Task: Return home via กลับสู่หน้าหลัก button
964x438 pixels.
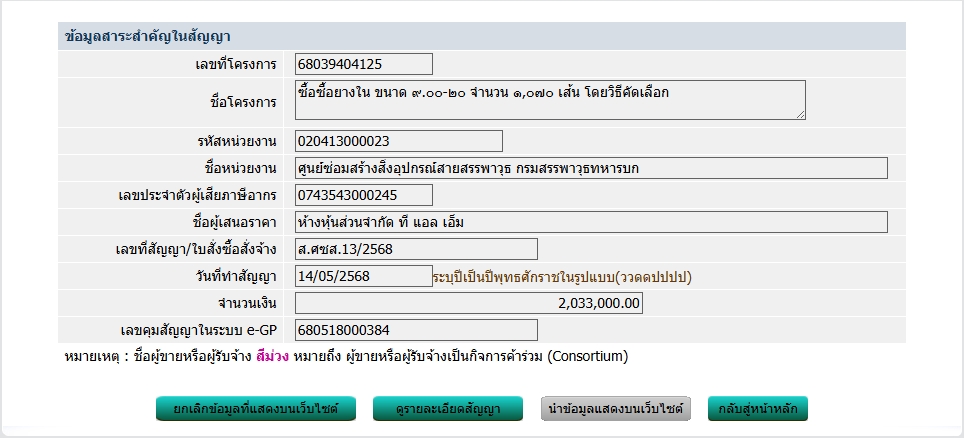Action: [757, 409]
